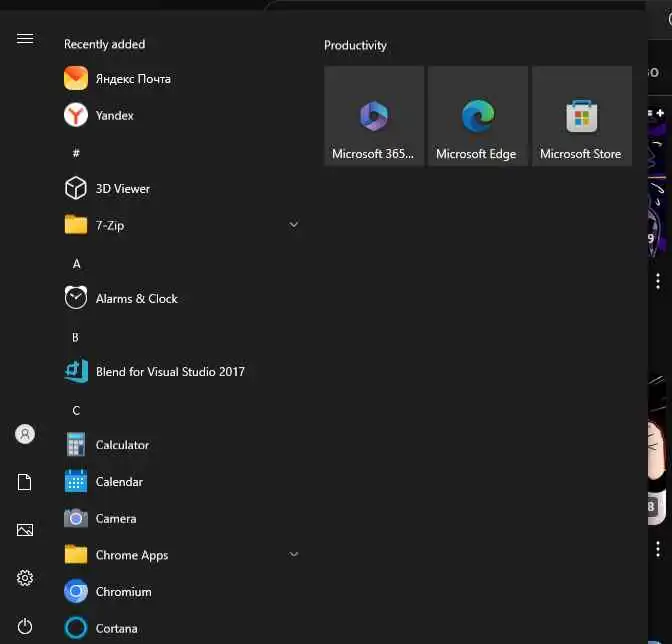Image resolution: width=672 pixels, height=644 pixels.
Task: Open Settings gear in Start sidebar
Action: point(25,578)
